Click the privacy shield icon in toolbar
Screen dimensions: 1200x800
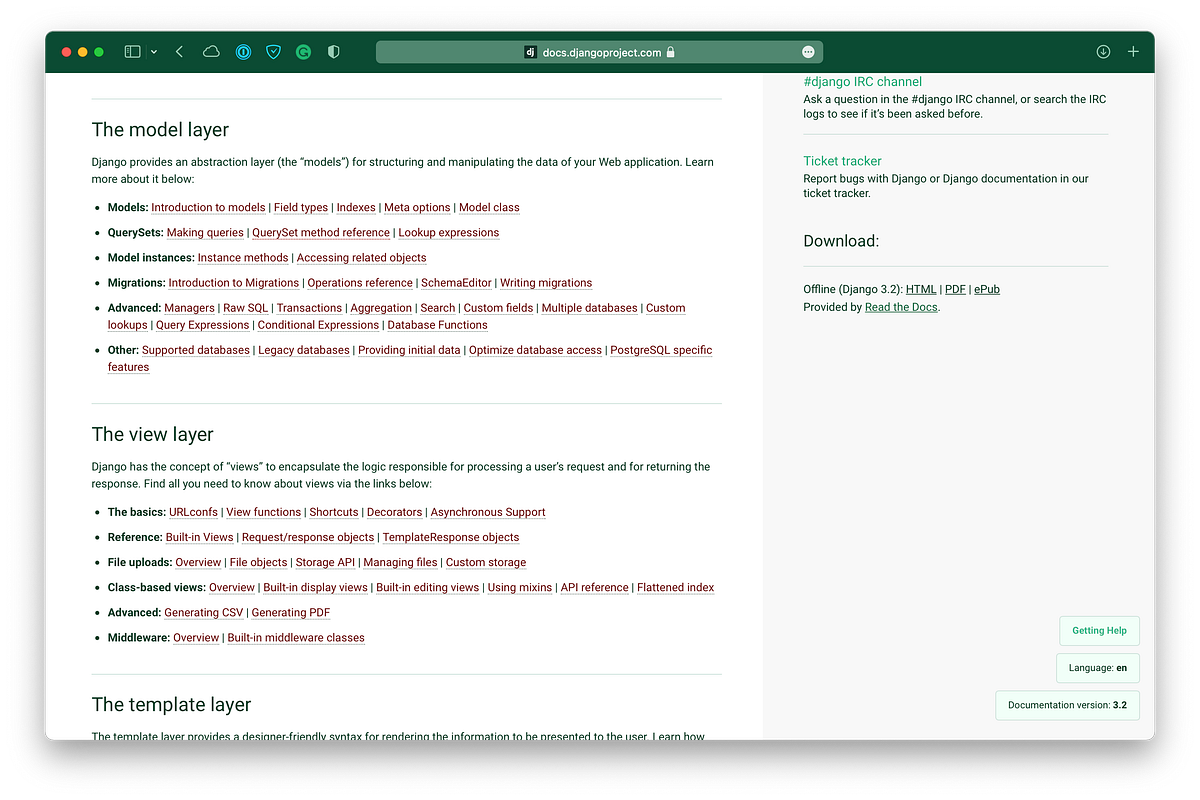[333, 51]
